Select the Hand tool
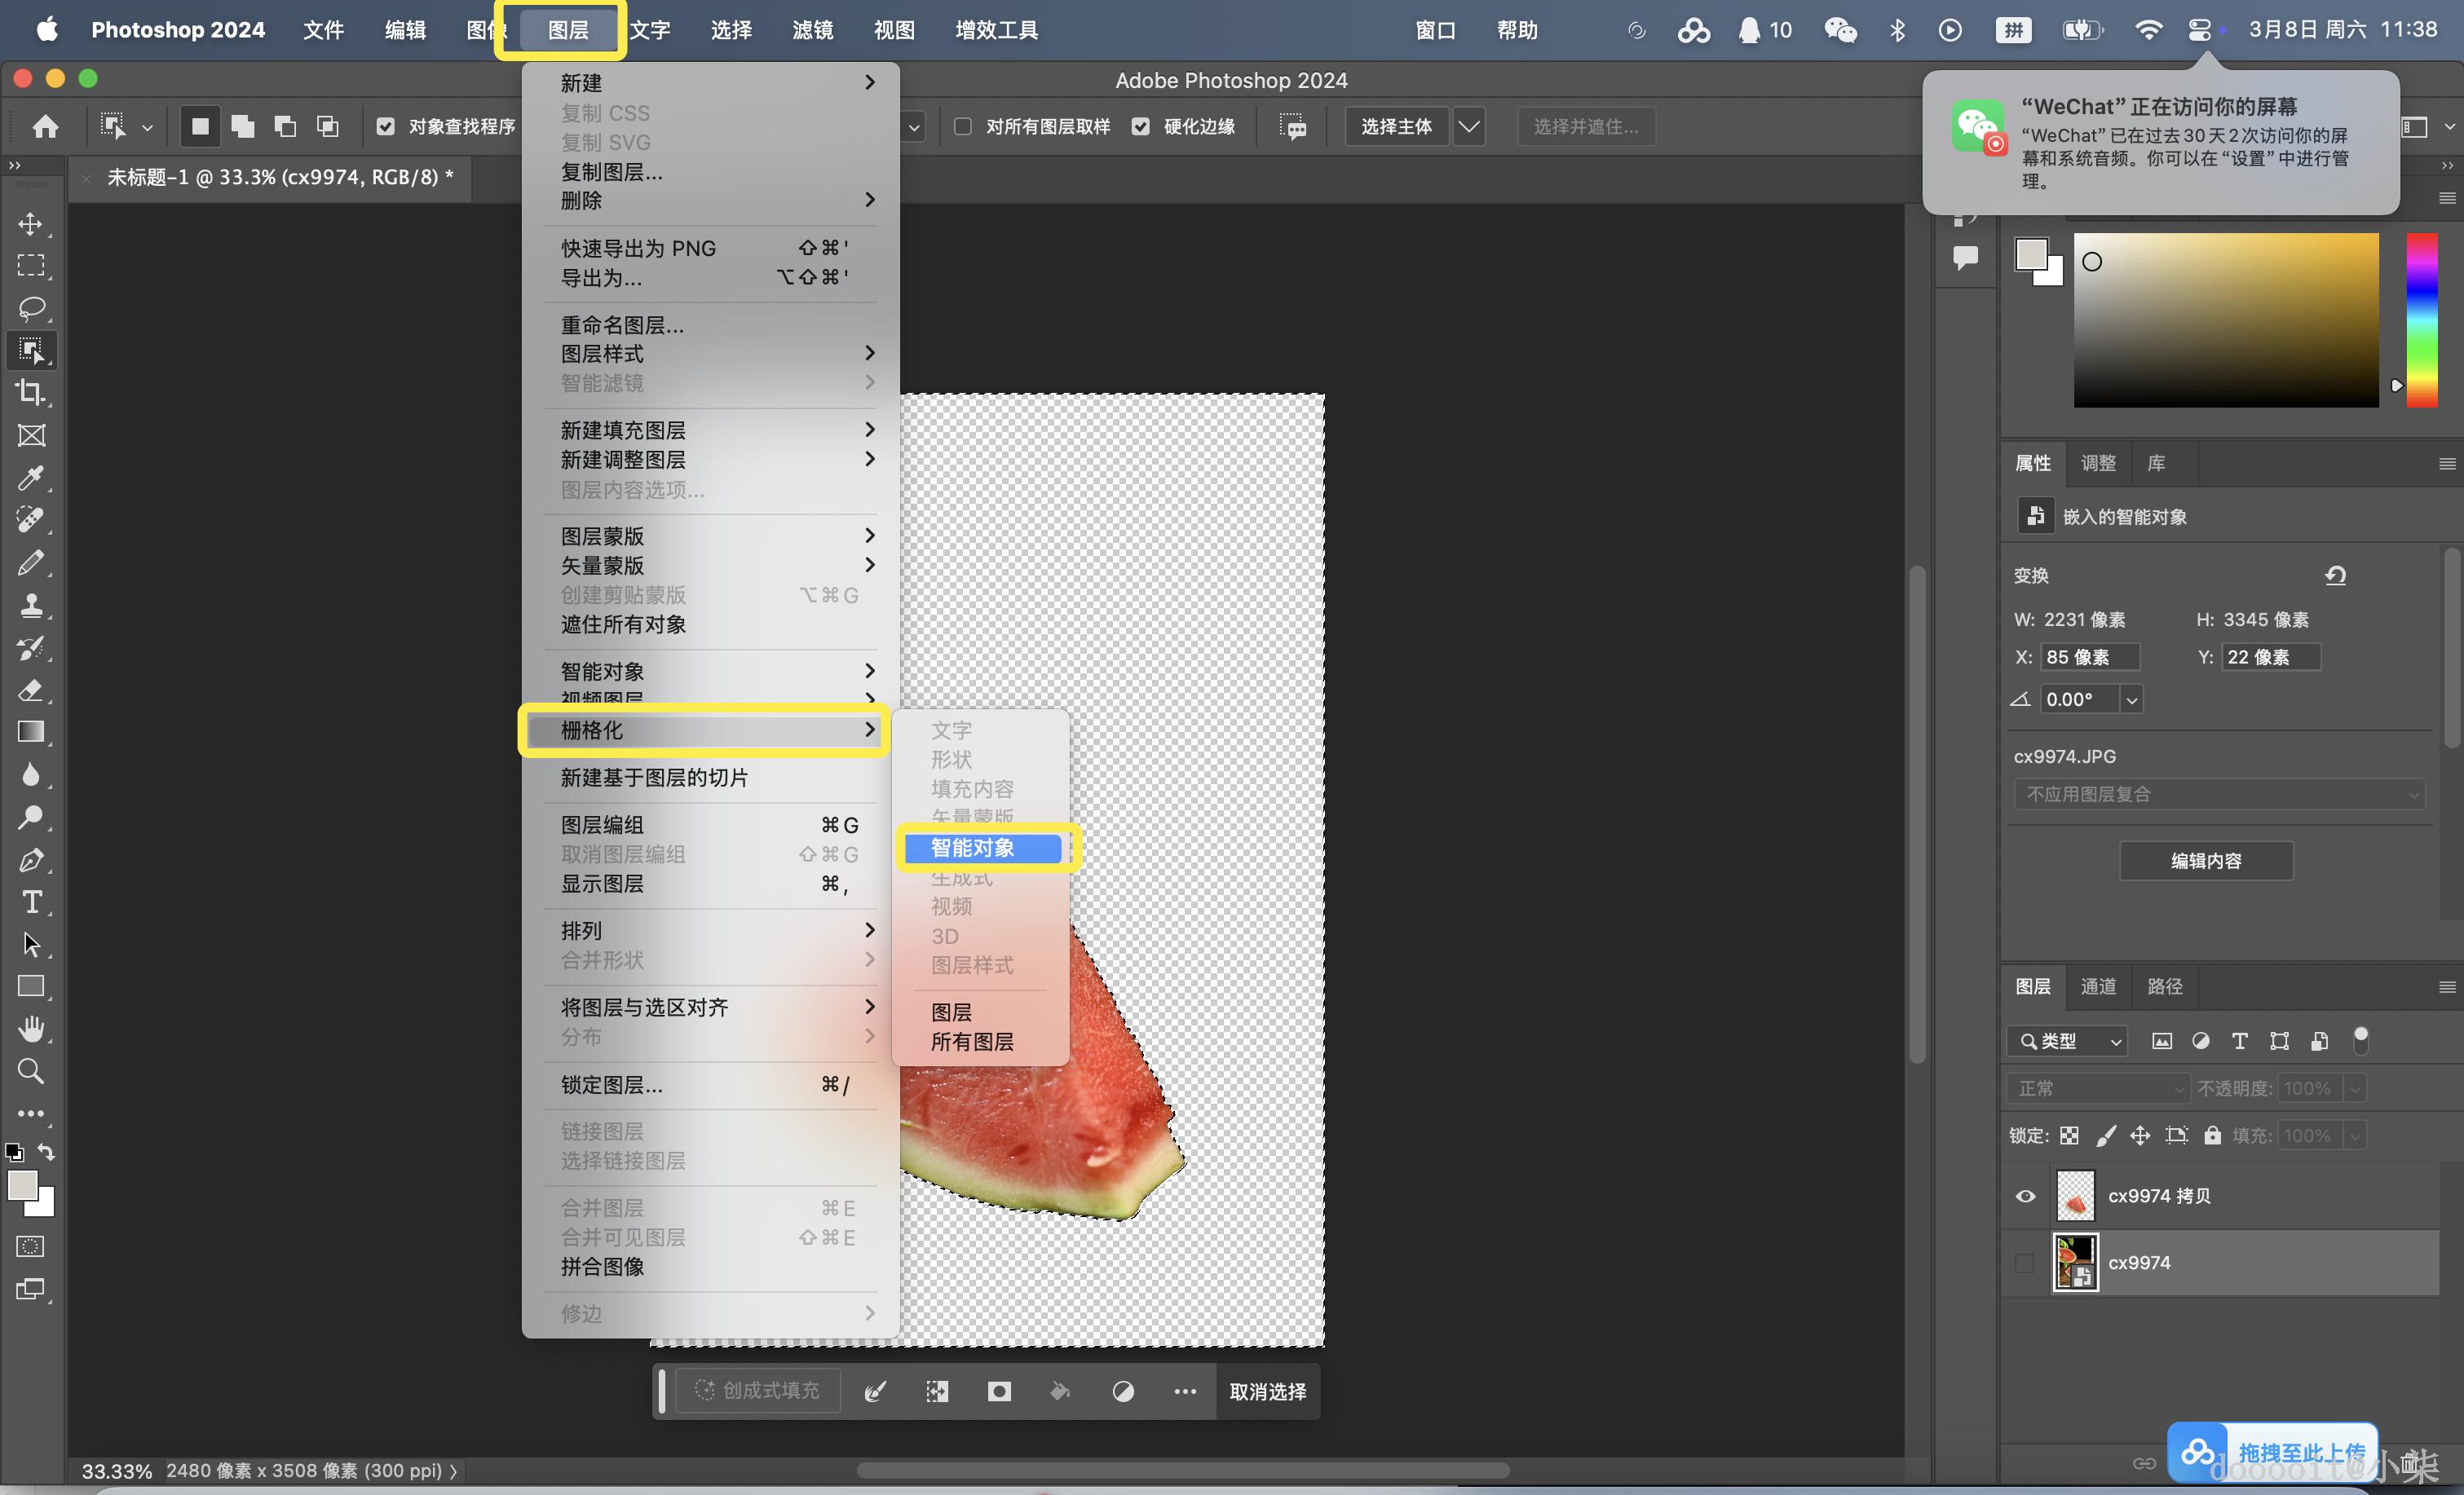This screenshot has width=2464, height=1495. tap(31, 1029)
